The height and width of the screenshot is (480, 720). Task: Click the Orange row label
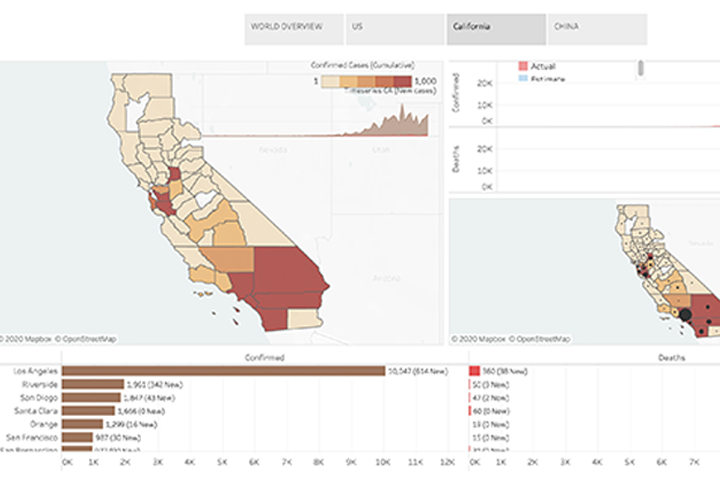click(x=44, y=424)
